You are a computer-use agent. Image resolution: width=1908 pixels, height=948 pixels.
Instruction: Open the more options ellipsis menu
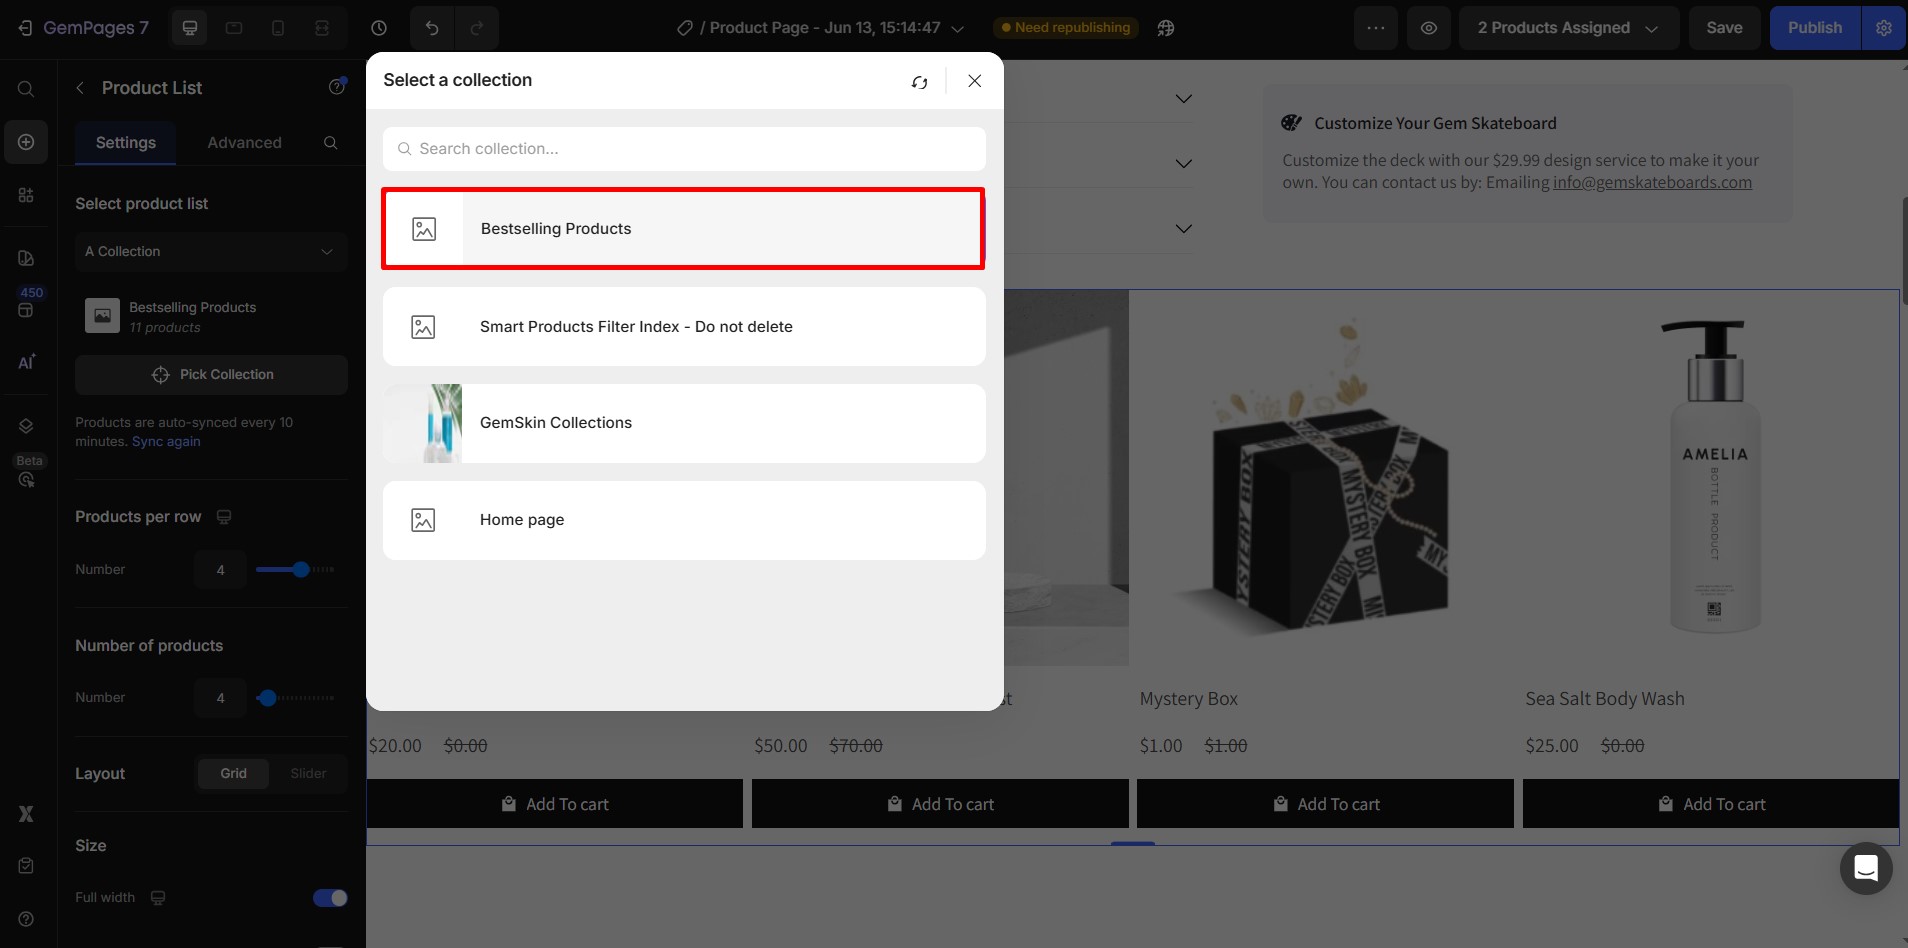1376,28
